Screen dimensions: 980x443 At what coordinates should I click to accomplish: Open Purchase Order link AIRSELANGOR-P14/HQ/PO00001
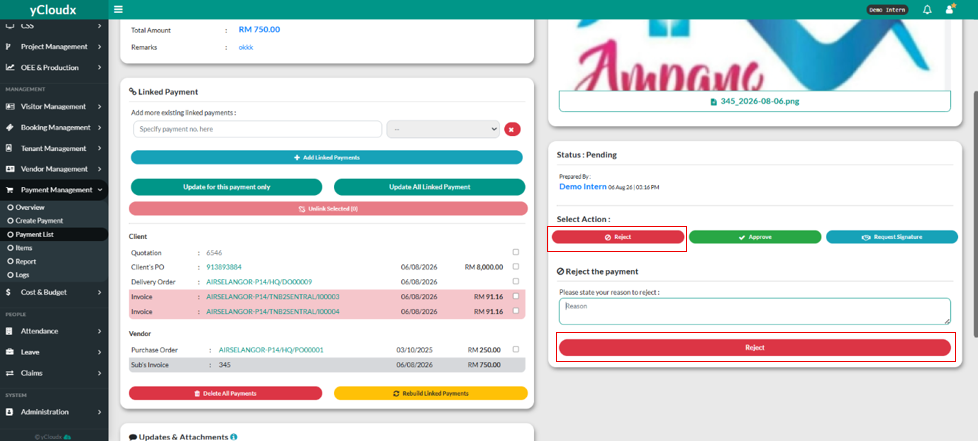(271, 350)
